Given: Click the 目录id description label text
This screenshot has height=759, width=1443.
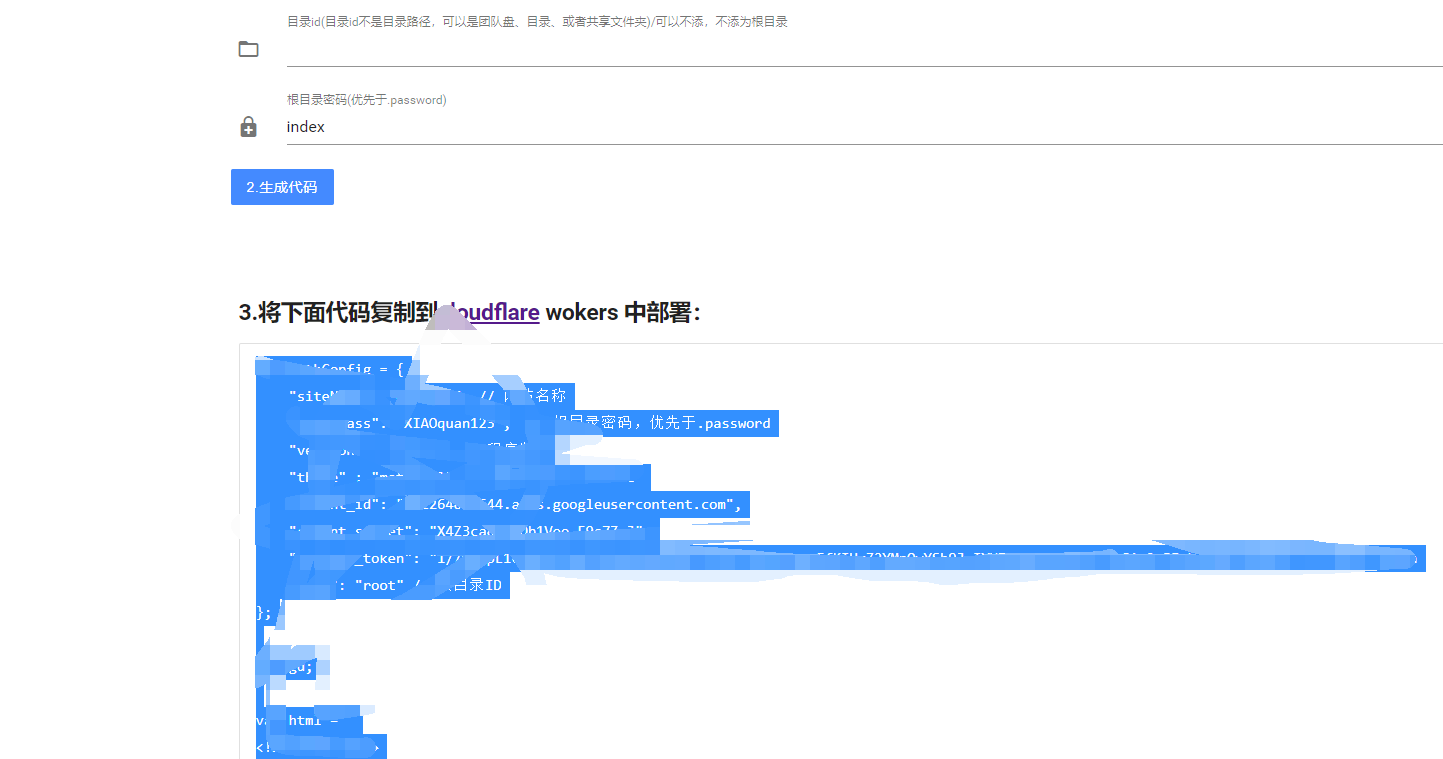Looking at the screenshot, I should pyautogui.click(x=537, y=21).
